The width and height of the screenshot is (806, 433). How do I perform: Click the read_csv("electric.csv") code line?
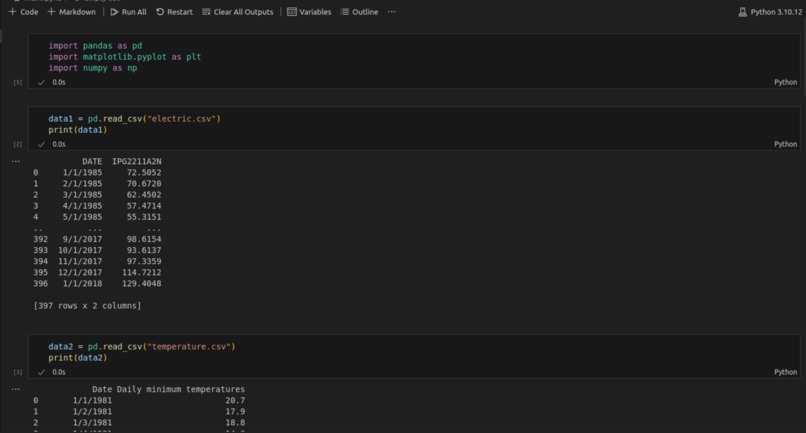click(134, 119)
